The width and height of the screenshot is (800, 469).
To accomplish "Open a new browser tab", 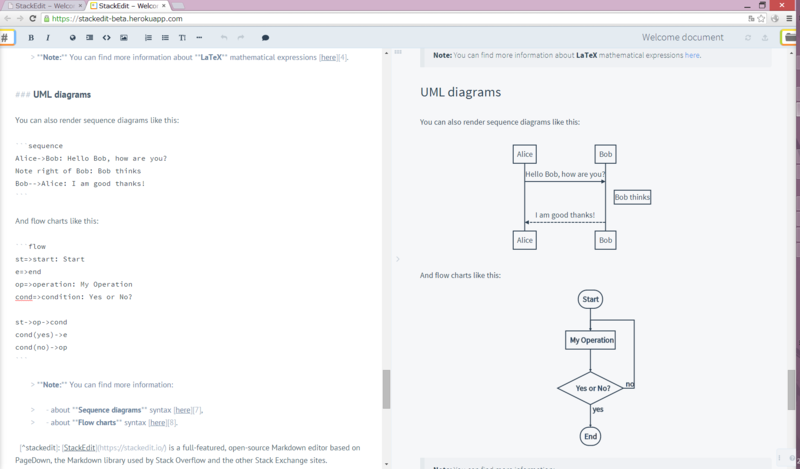I will pyautogui.click(x=178, y=6).
